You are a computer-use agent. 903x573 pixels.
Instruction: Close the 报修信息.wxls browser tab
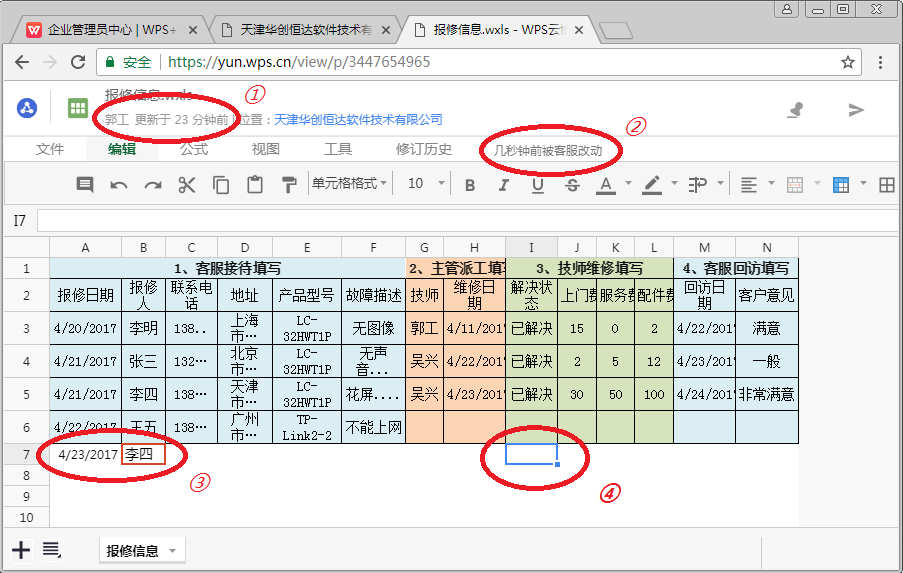pyautogui.click(x=579, y=30)
